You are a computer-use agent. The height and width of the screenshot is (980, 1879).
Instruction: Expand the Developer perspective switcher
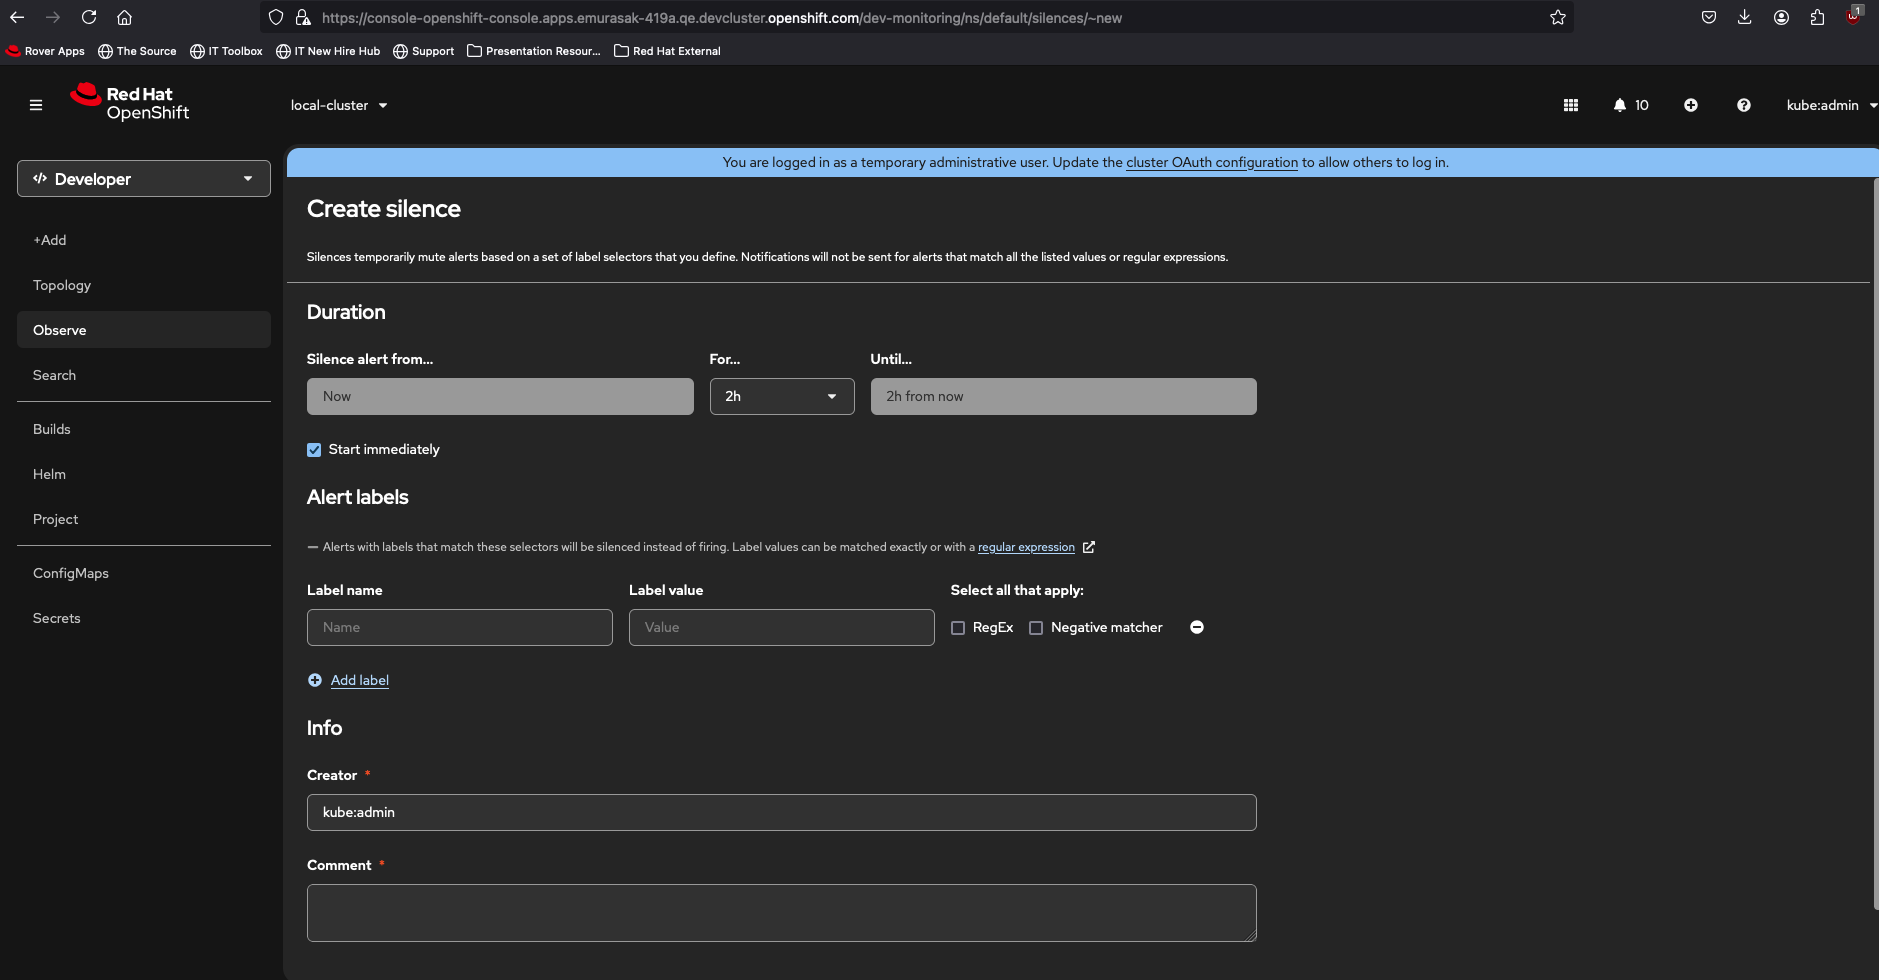point(144,179)
